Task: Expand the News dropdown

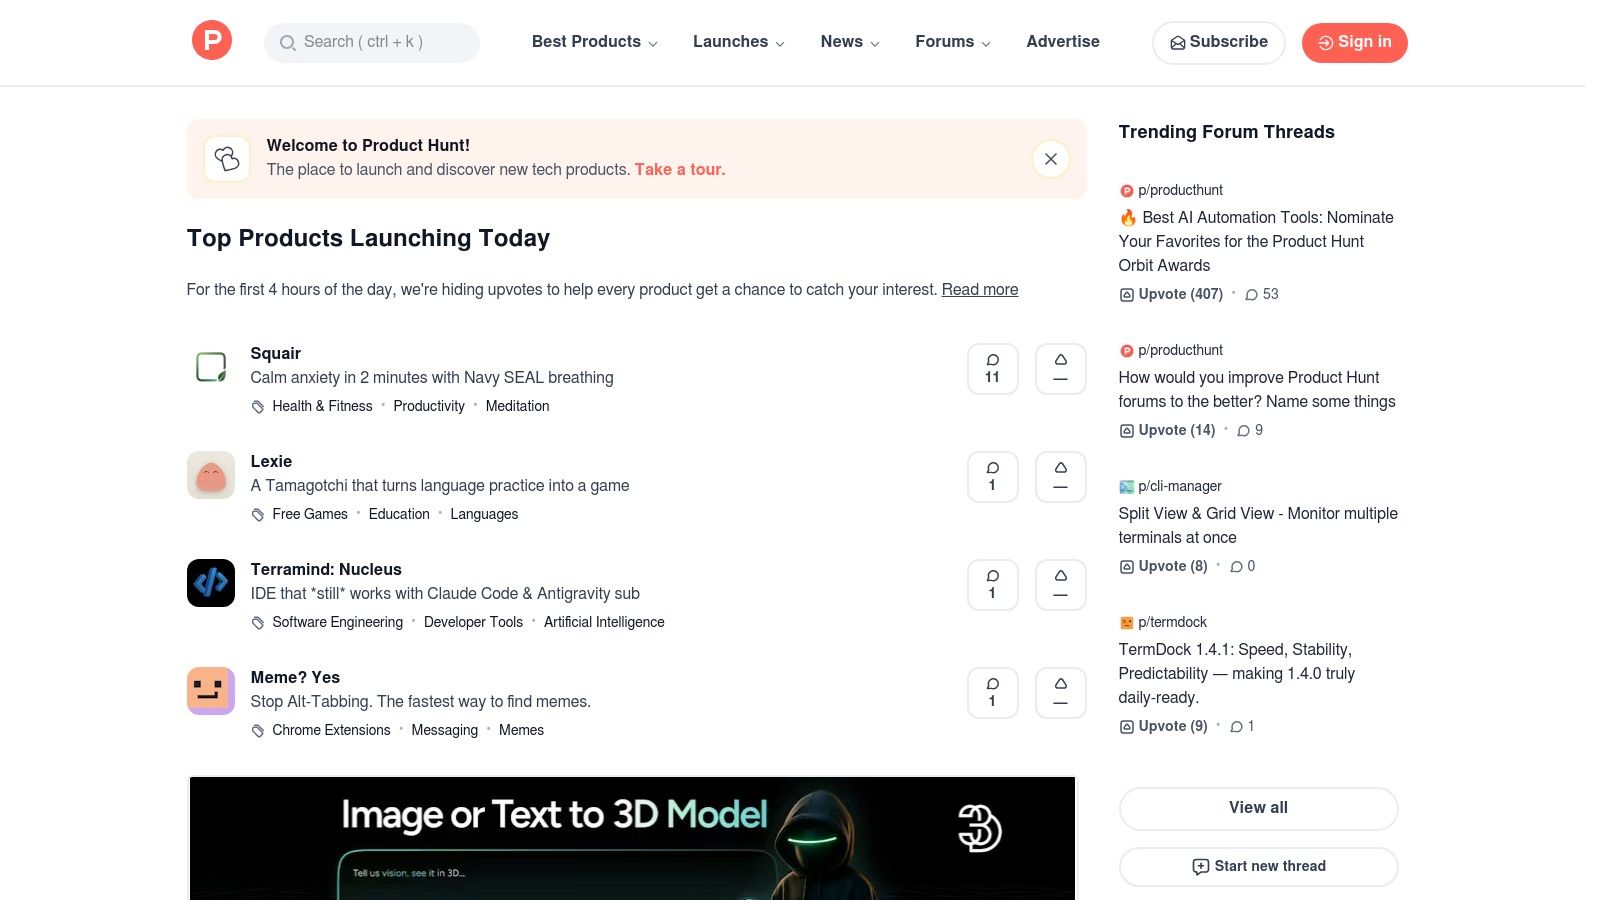Action: coord(849,42)
